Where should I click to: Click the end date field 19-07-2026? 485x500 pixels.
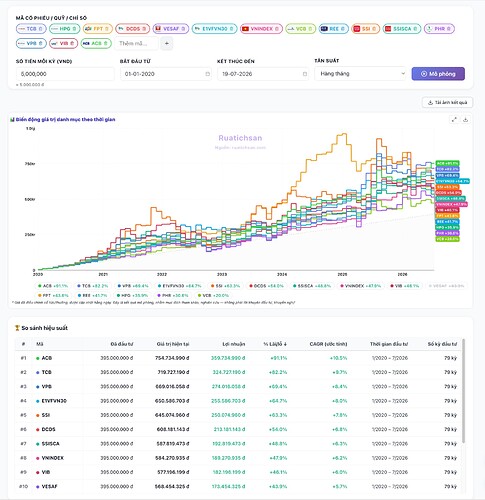(x=263, y=74)
